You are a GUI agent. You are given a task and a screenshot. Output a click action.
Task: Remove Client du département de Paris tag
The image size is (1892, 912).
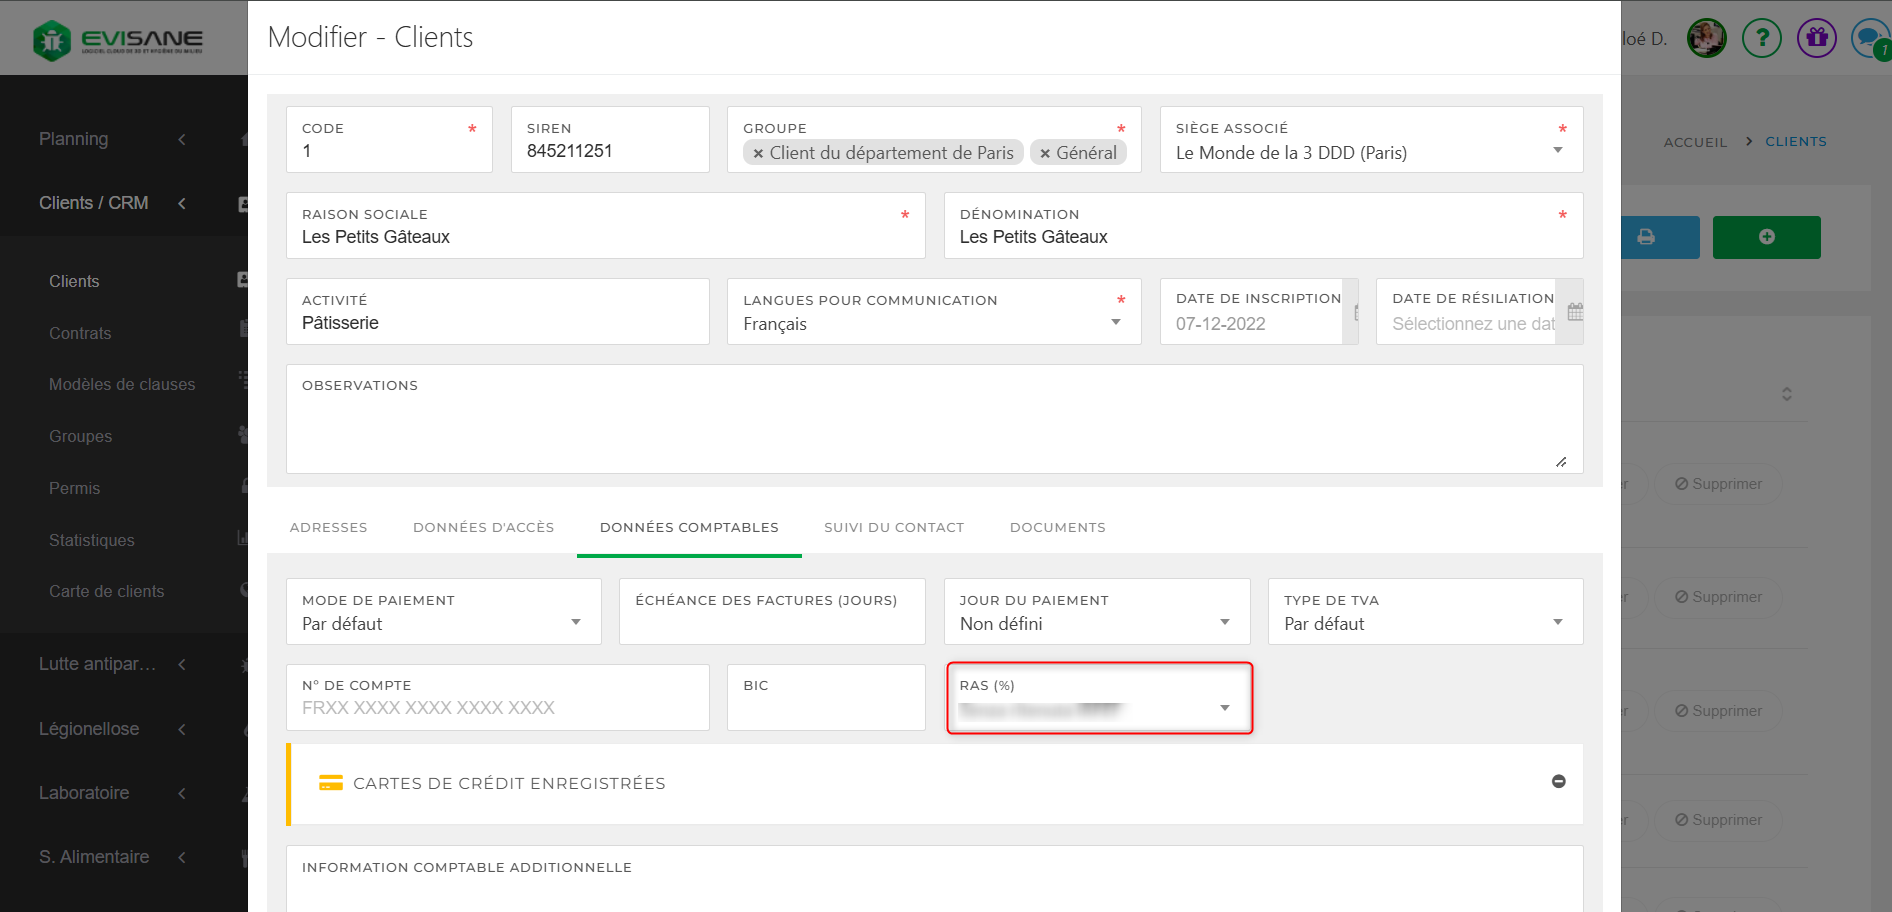(x=758, y=154)
